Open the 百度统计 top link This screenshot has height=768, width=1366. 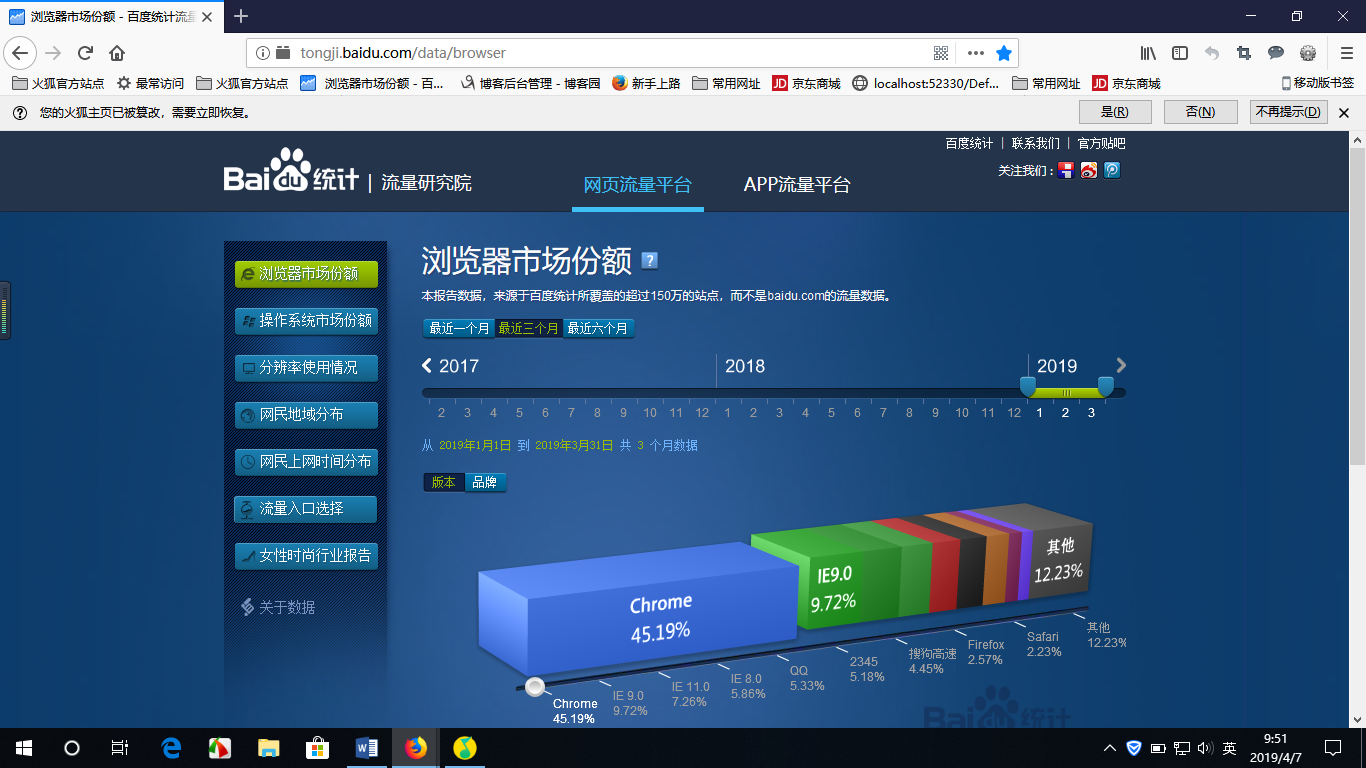pos(969,144)
